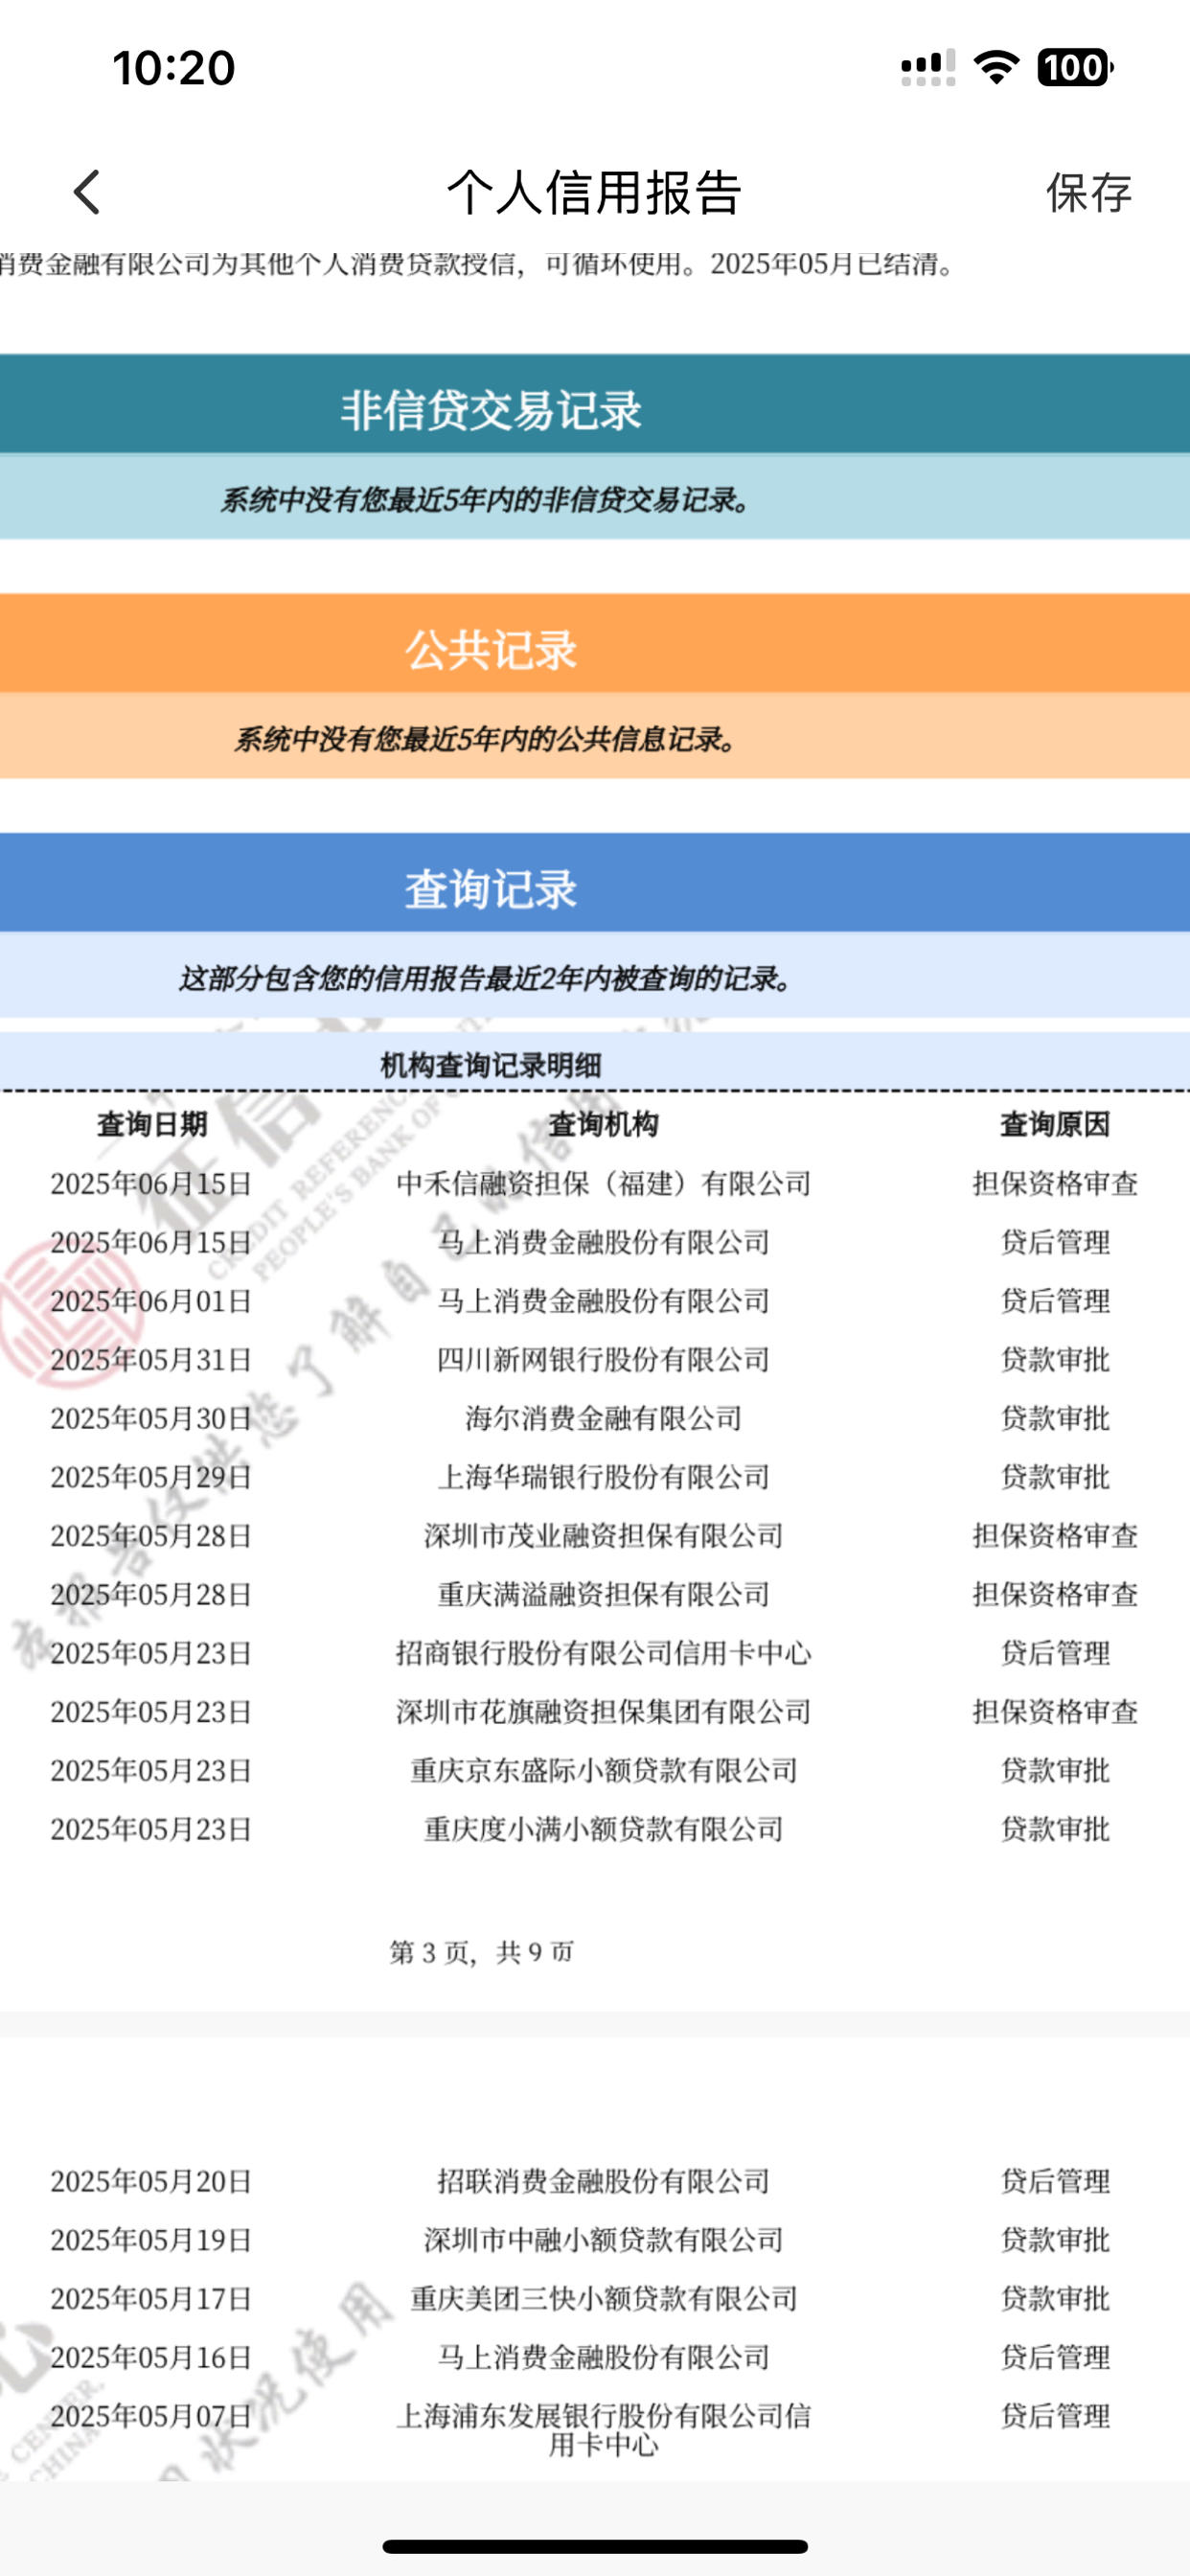Screen dimensions: 1190x2576
Task: Tap the back arrow icon
Action: click(87, 192)
